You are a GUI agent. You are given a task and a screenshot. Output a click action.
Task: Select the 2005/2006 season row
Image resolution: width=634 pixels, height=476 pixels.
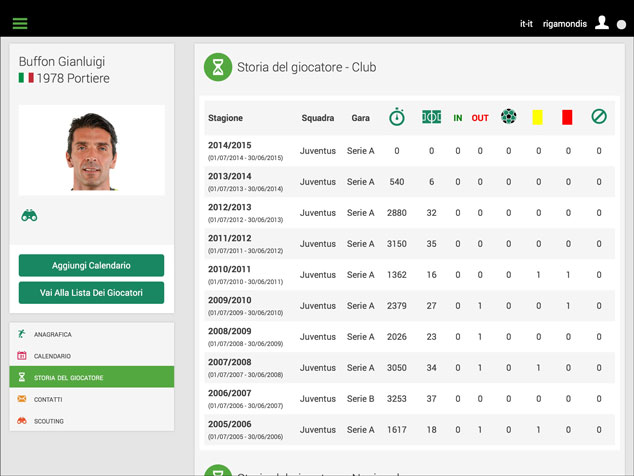(x=409, y=430)
